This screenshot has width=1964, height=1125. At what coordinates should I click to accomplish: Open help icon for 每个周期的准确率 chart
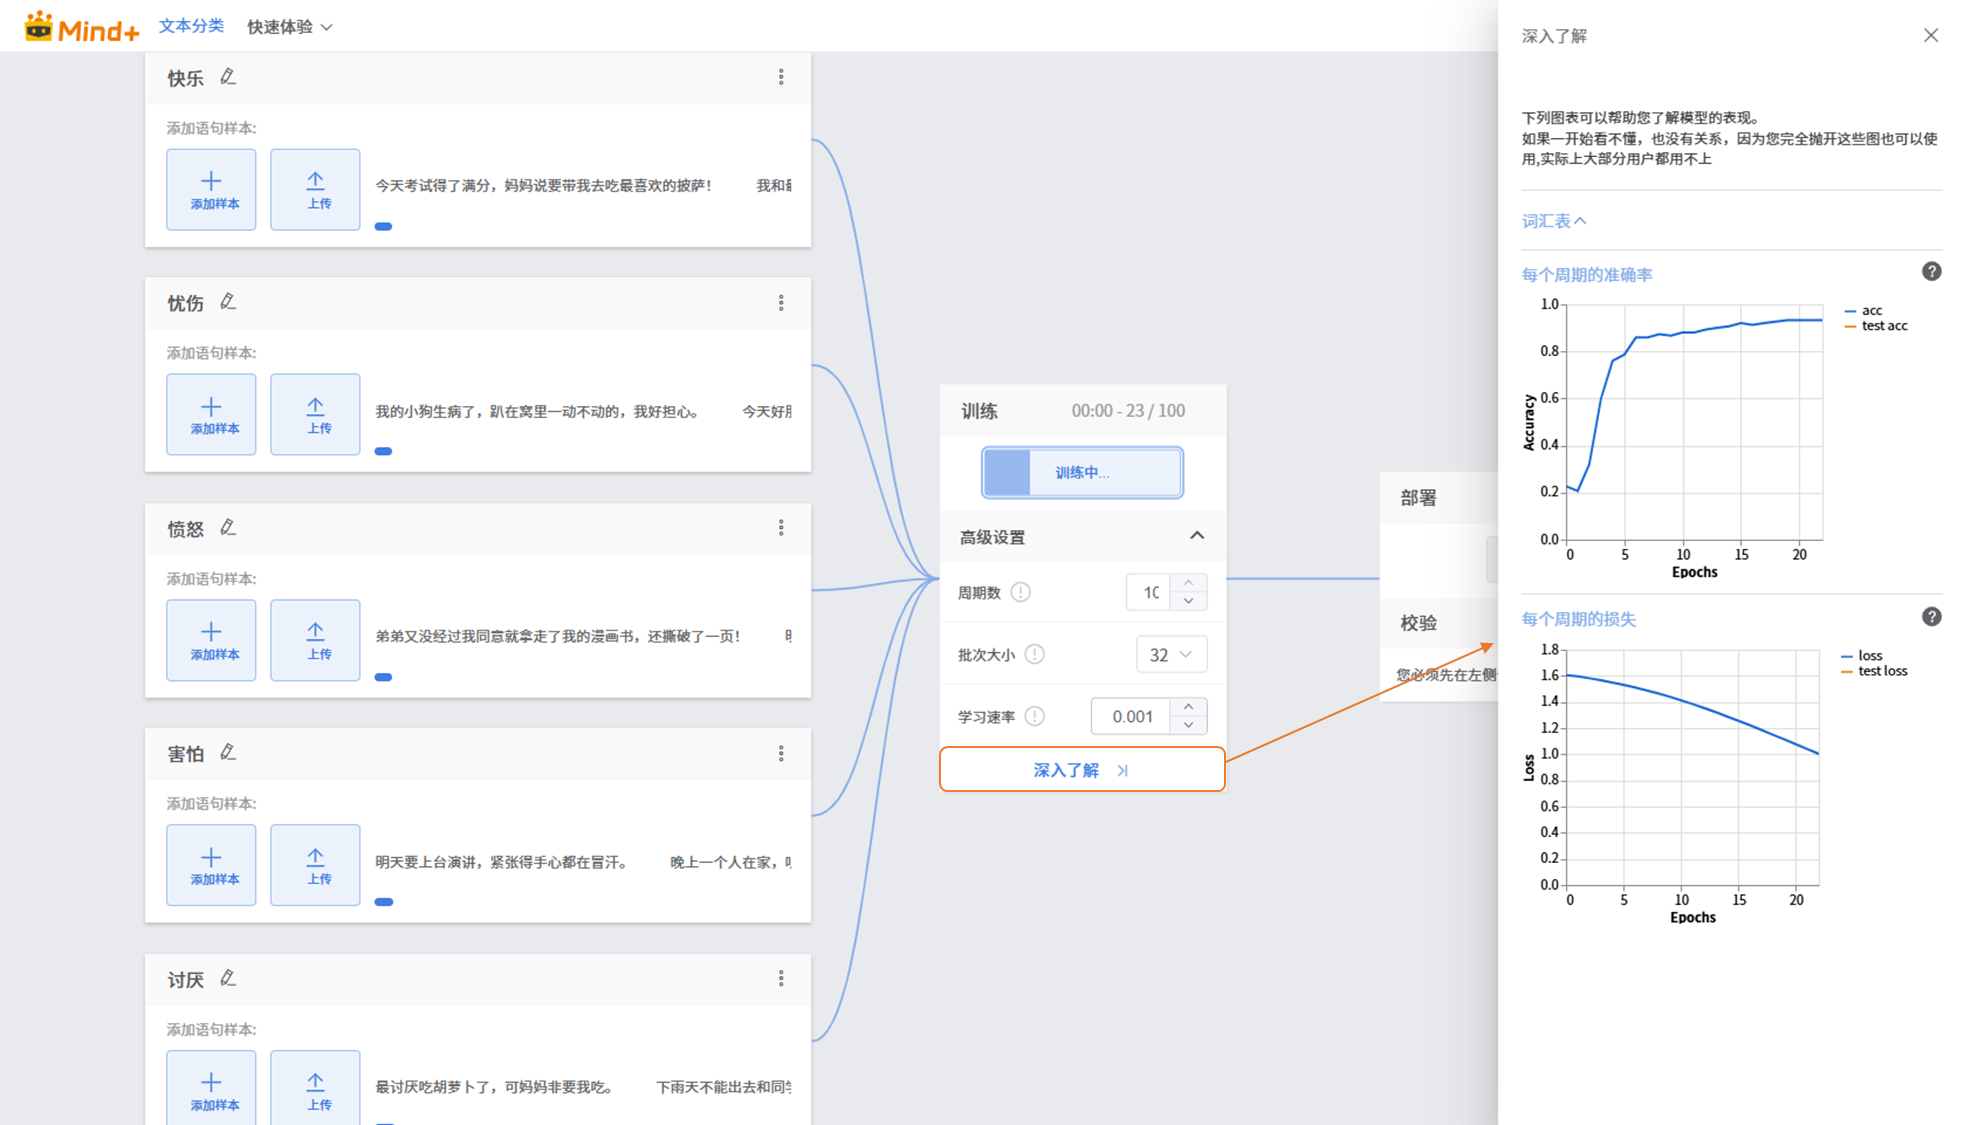coord(1931,272)
